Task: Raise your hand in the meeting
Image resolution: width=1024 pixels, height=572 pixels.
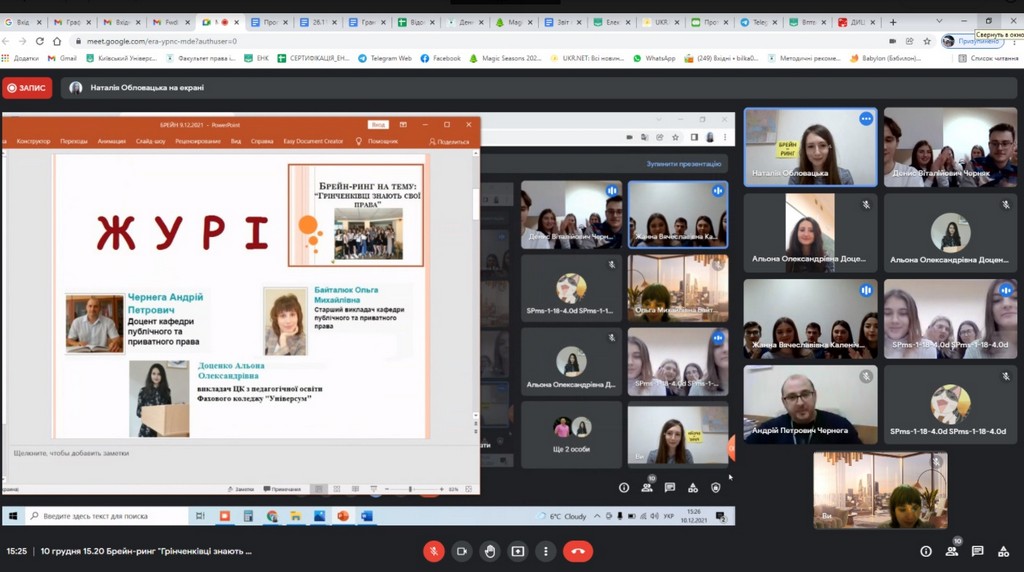Action: pos(490,551)
